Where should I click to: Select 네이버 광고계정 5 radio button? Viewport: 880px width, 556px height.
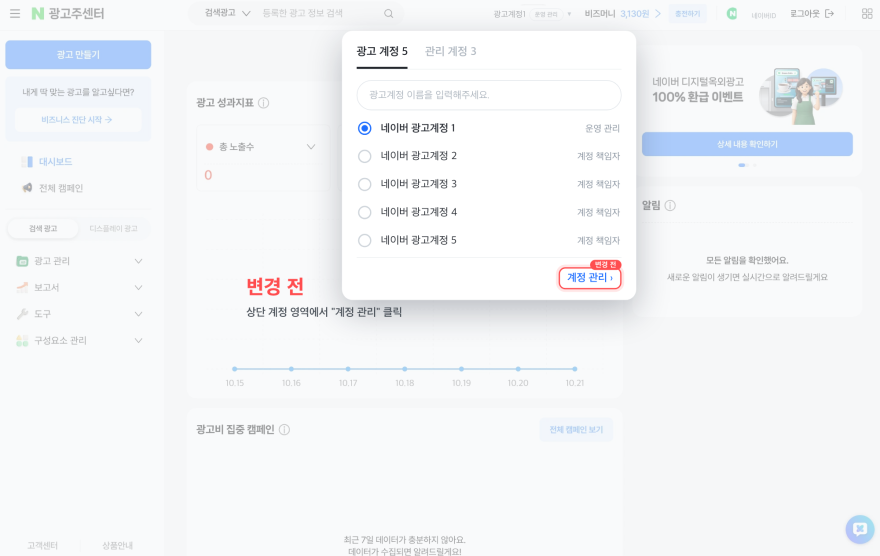click(365, 240)
